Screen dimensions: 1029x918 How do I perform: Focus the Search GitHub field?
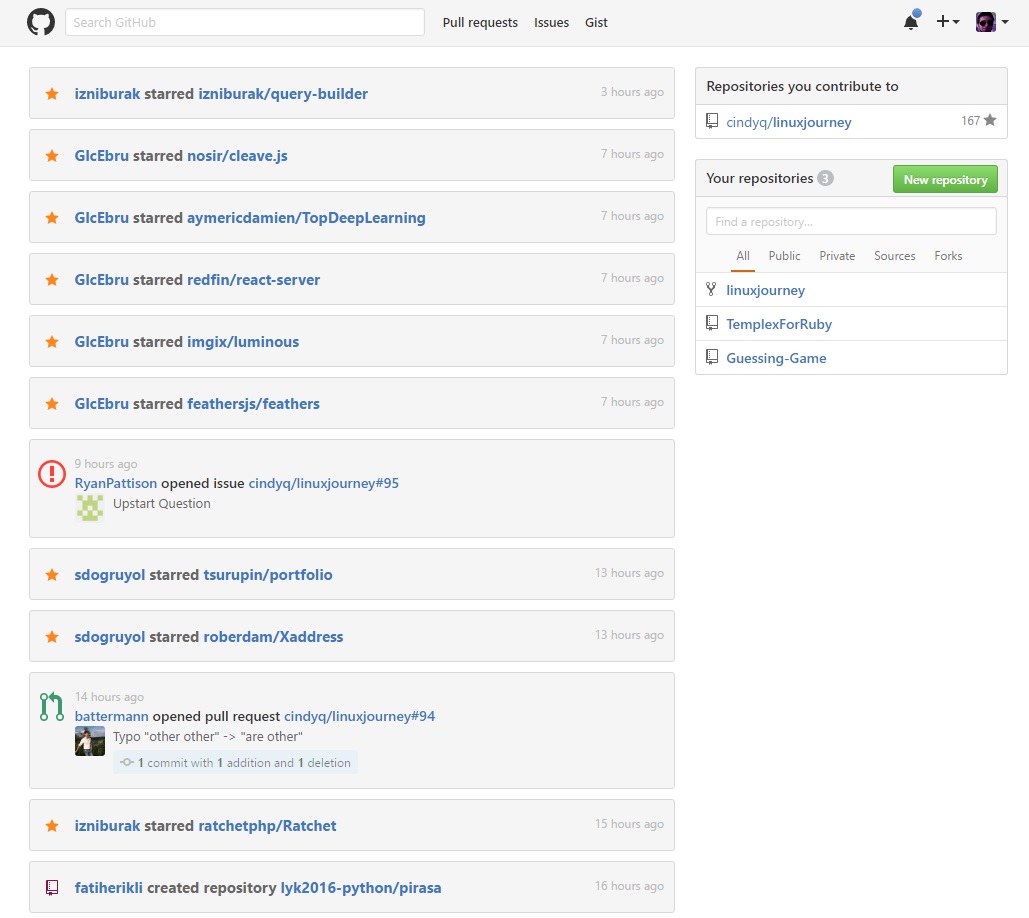245,22
